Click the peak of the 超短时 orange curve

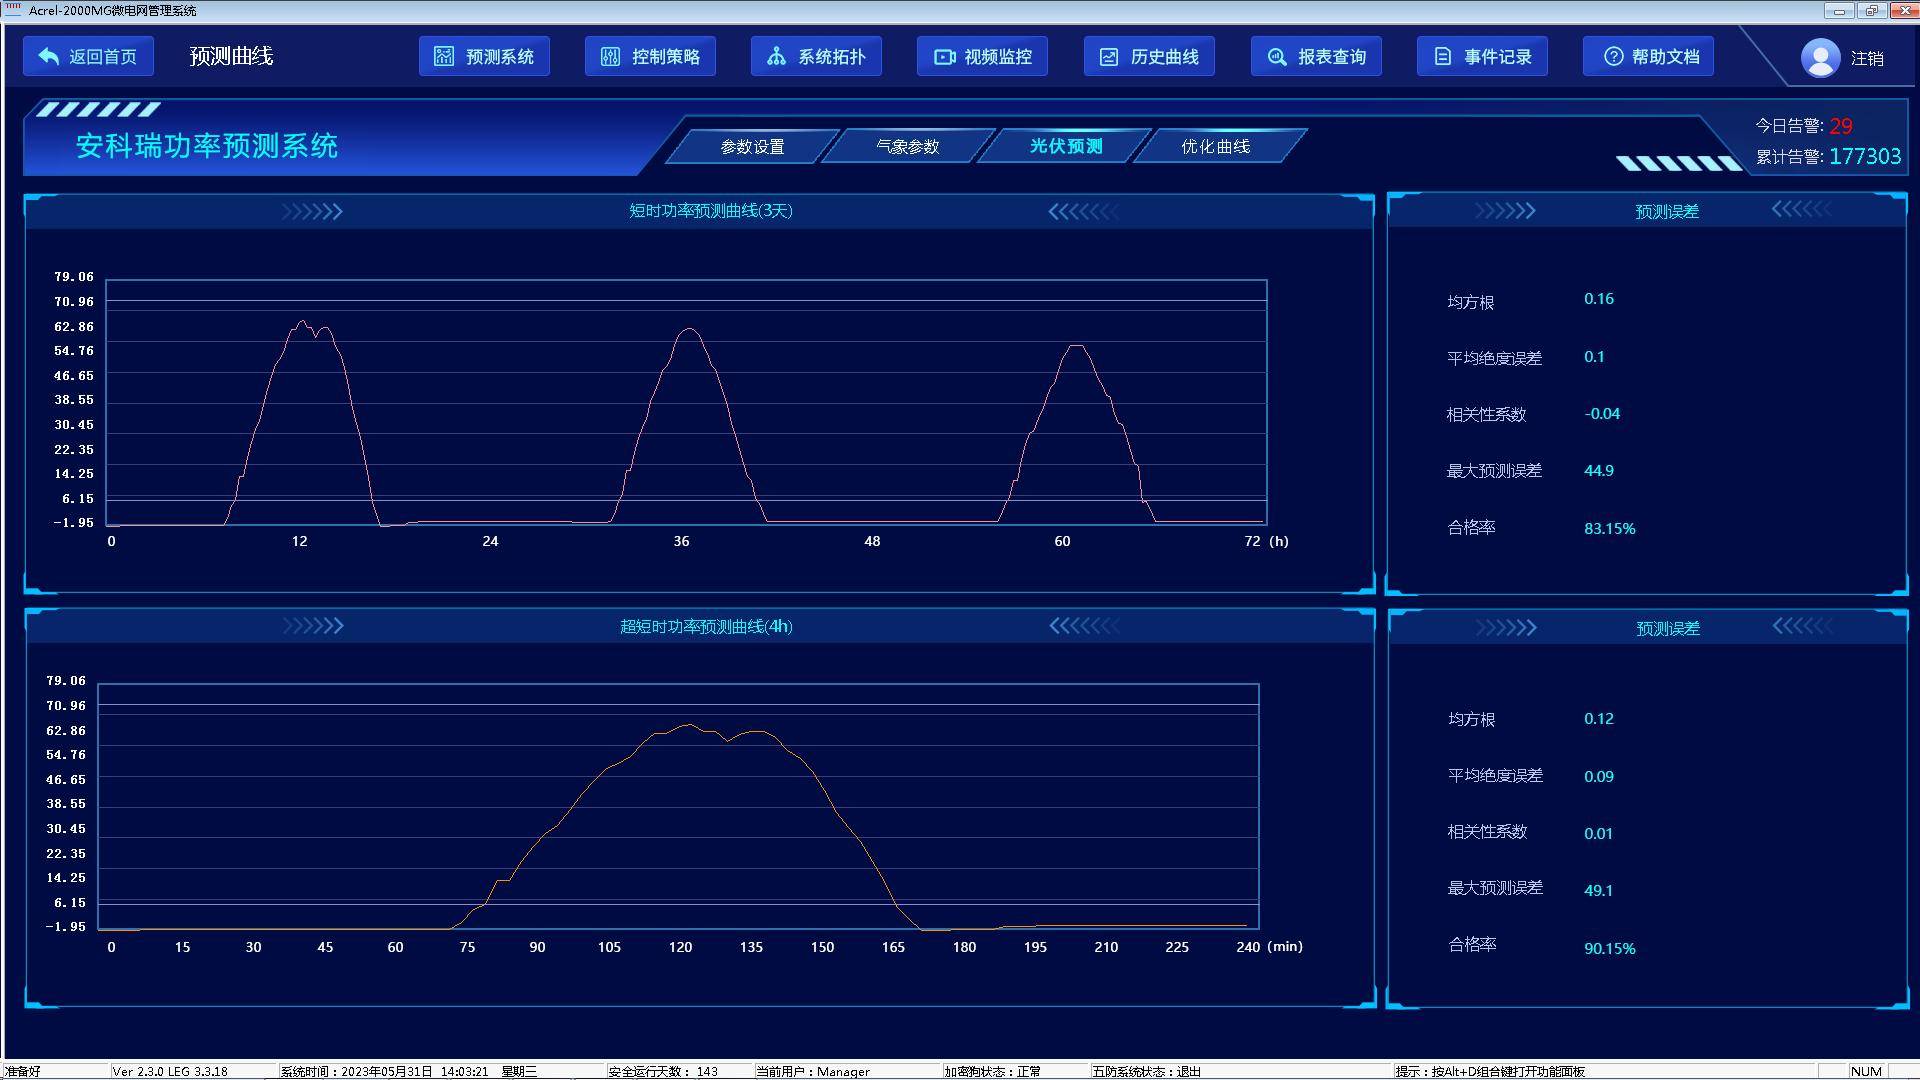click(x=688, y=725)
